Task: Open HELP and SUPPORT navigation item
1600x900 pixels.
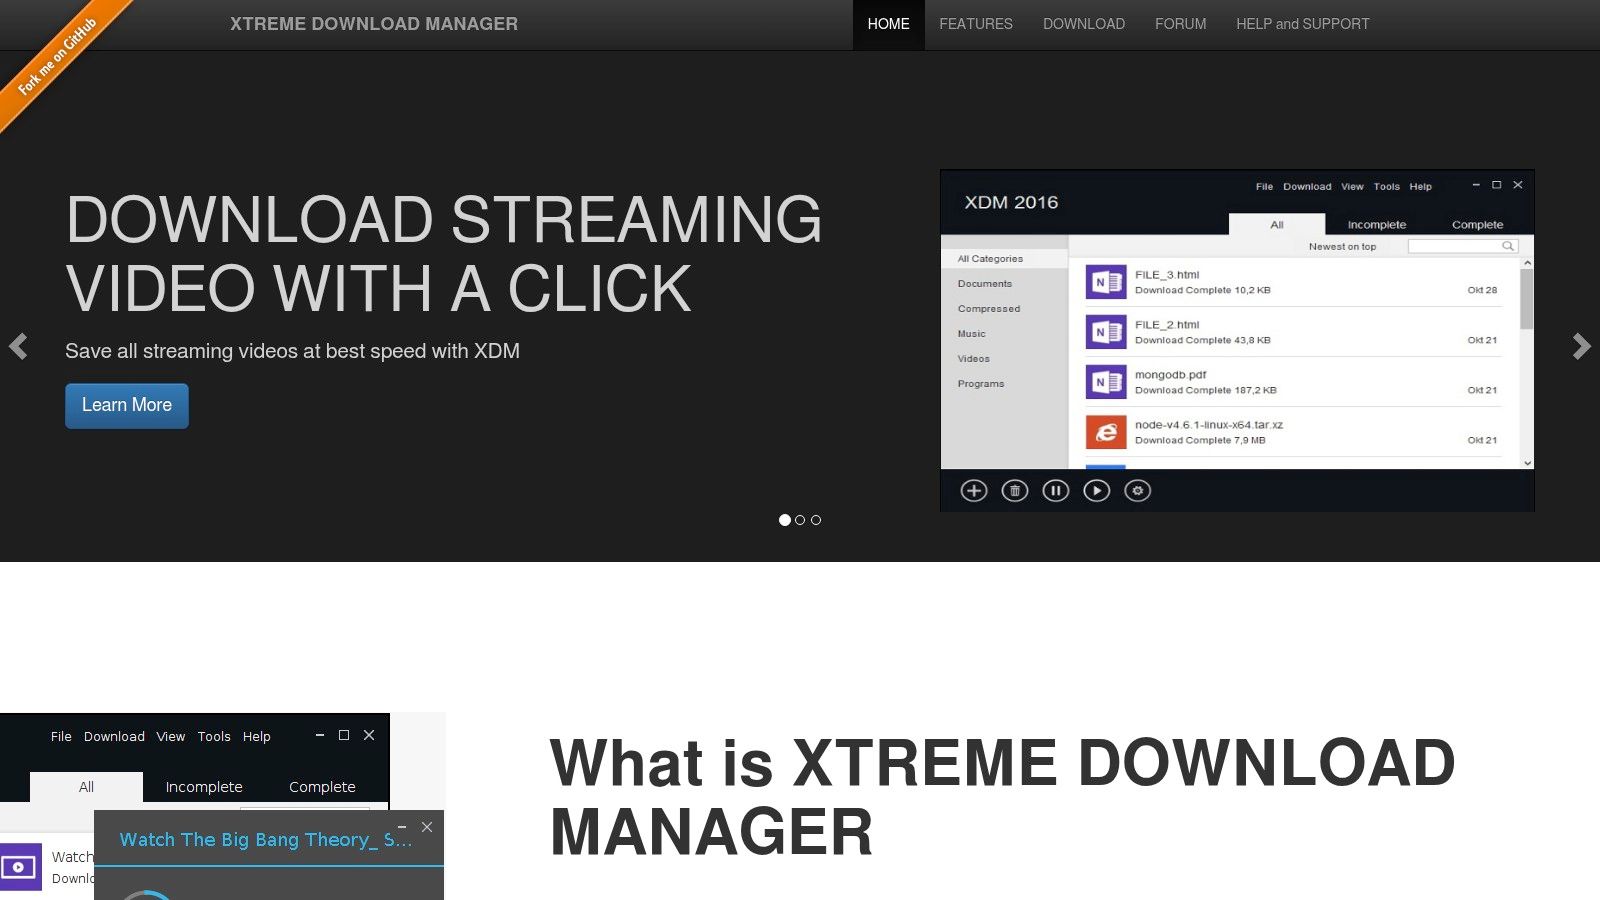Action: point(1303,24)
